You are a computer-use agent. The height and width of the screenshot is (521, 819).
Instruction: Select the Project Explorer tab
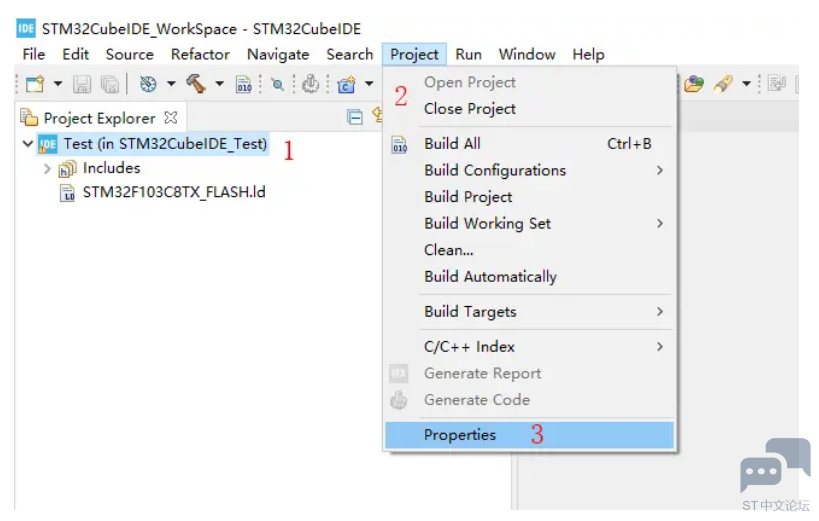(x=99, y=118)
